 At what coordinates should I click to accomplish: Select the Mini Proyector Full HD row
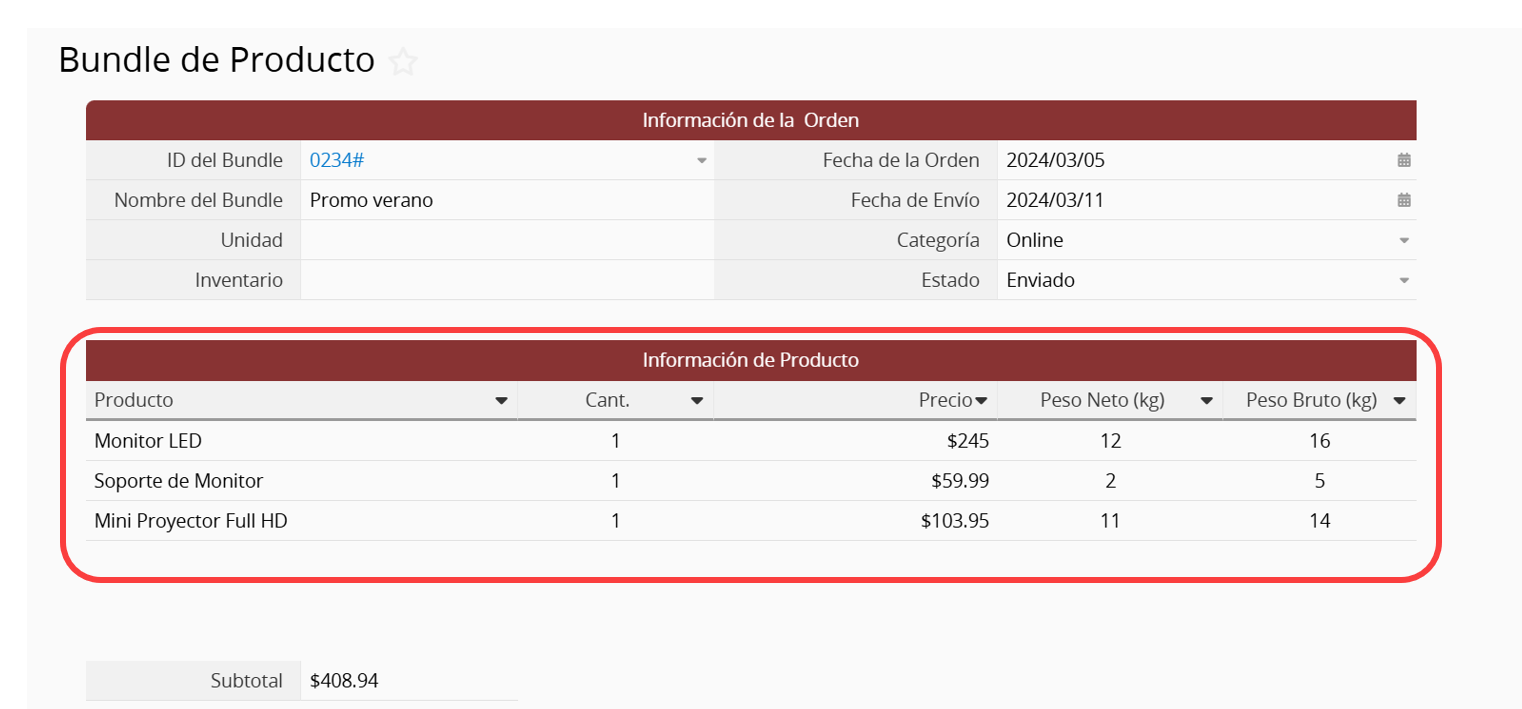click(x=190, y=521)
